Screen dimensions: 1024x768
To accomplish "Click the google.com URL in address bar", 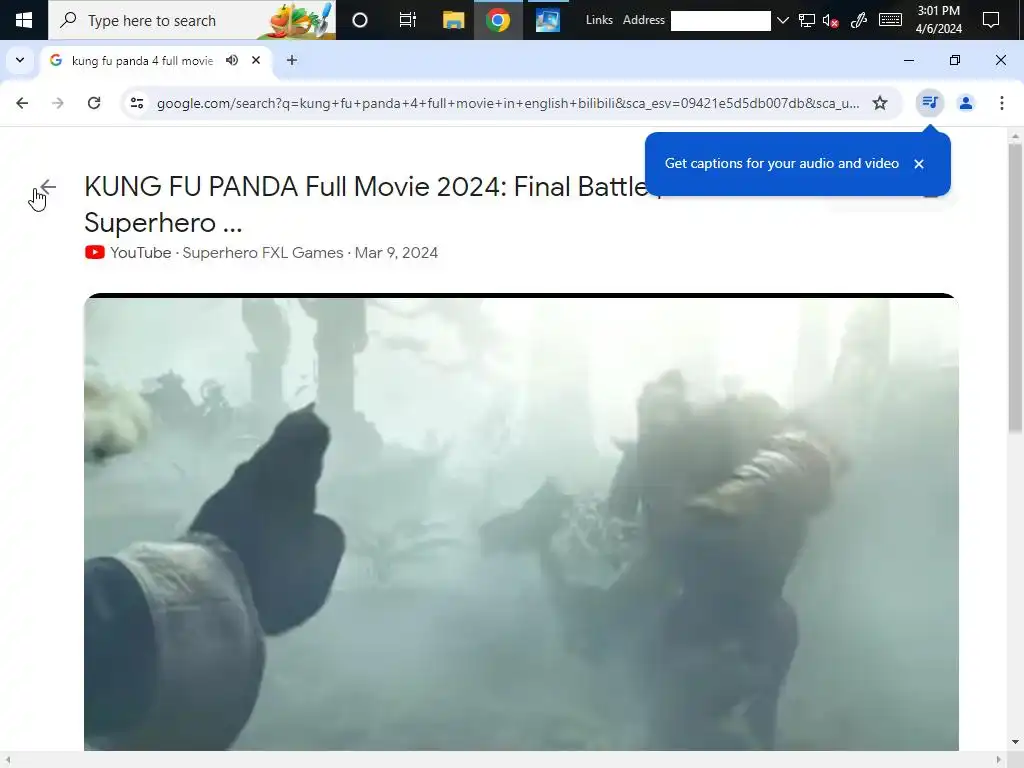I will coord(508,103).
